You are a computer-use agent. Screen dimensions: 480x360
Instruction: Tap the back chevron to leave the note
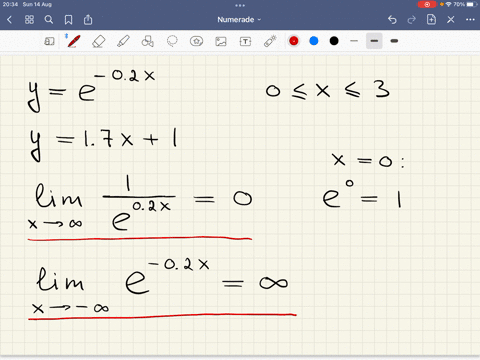pos(9,20)
